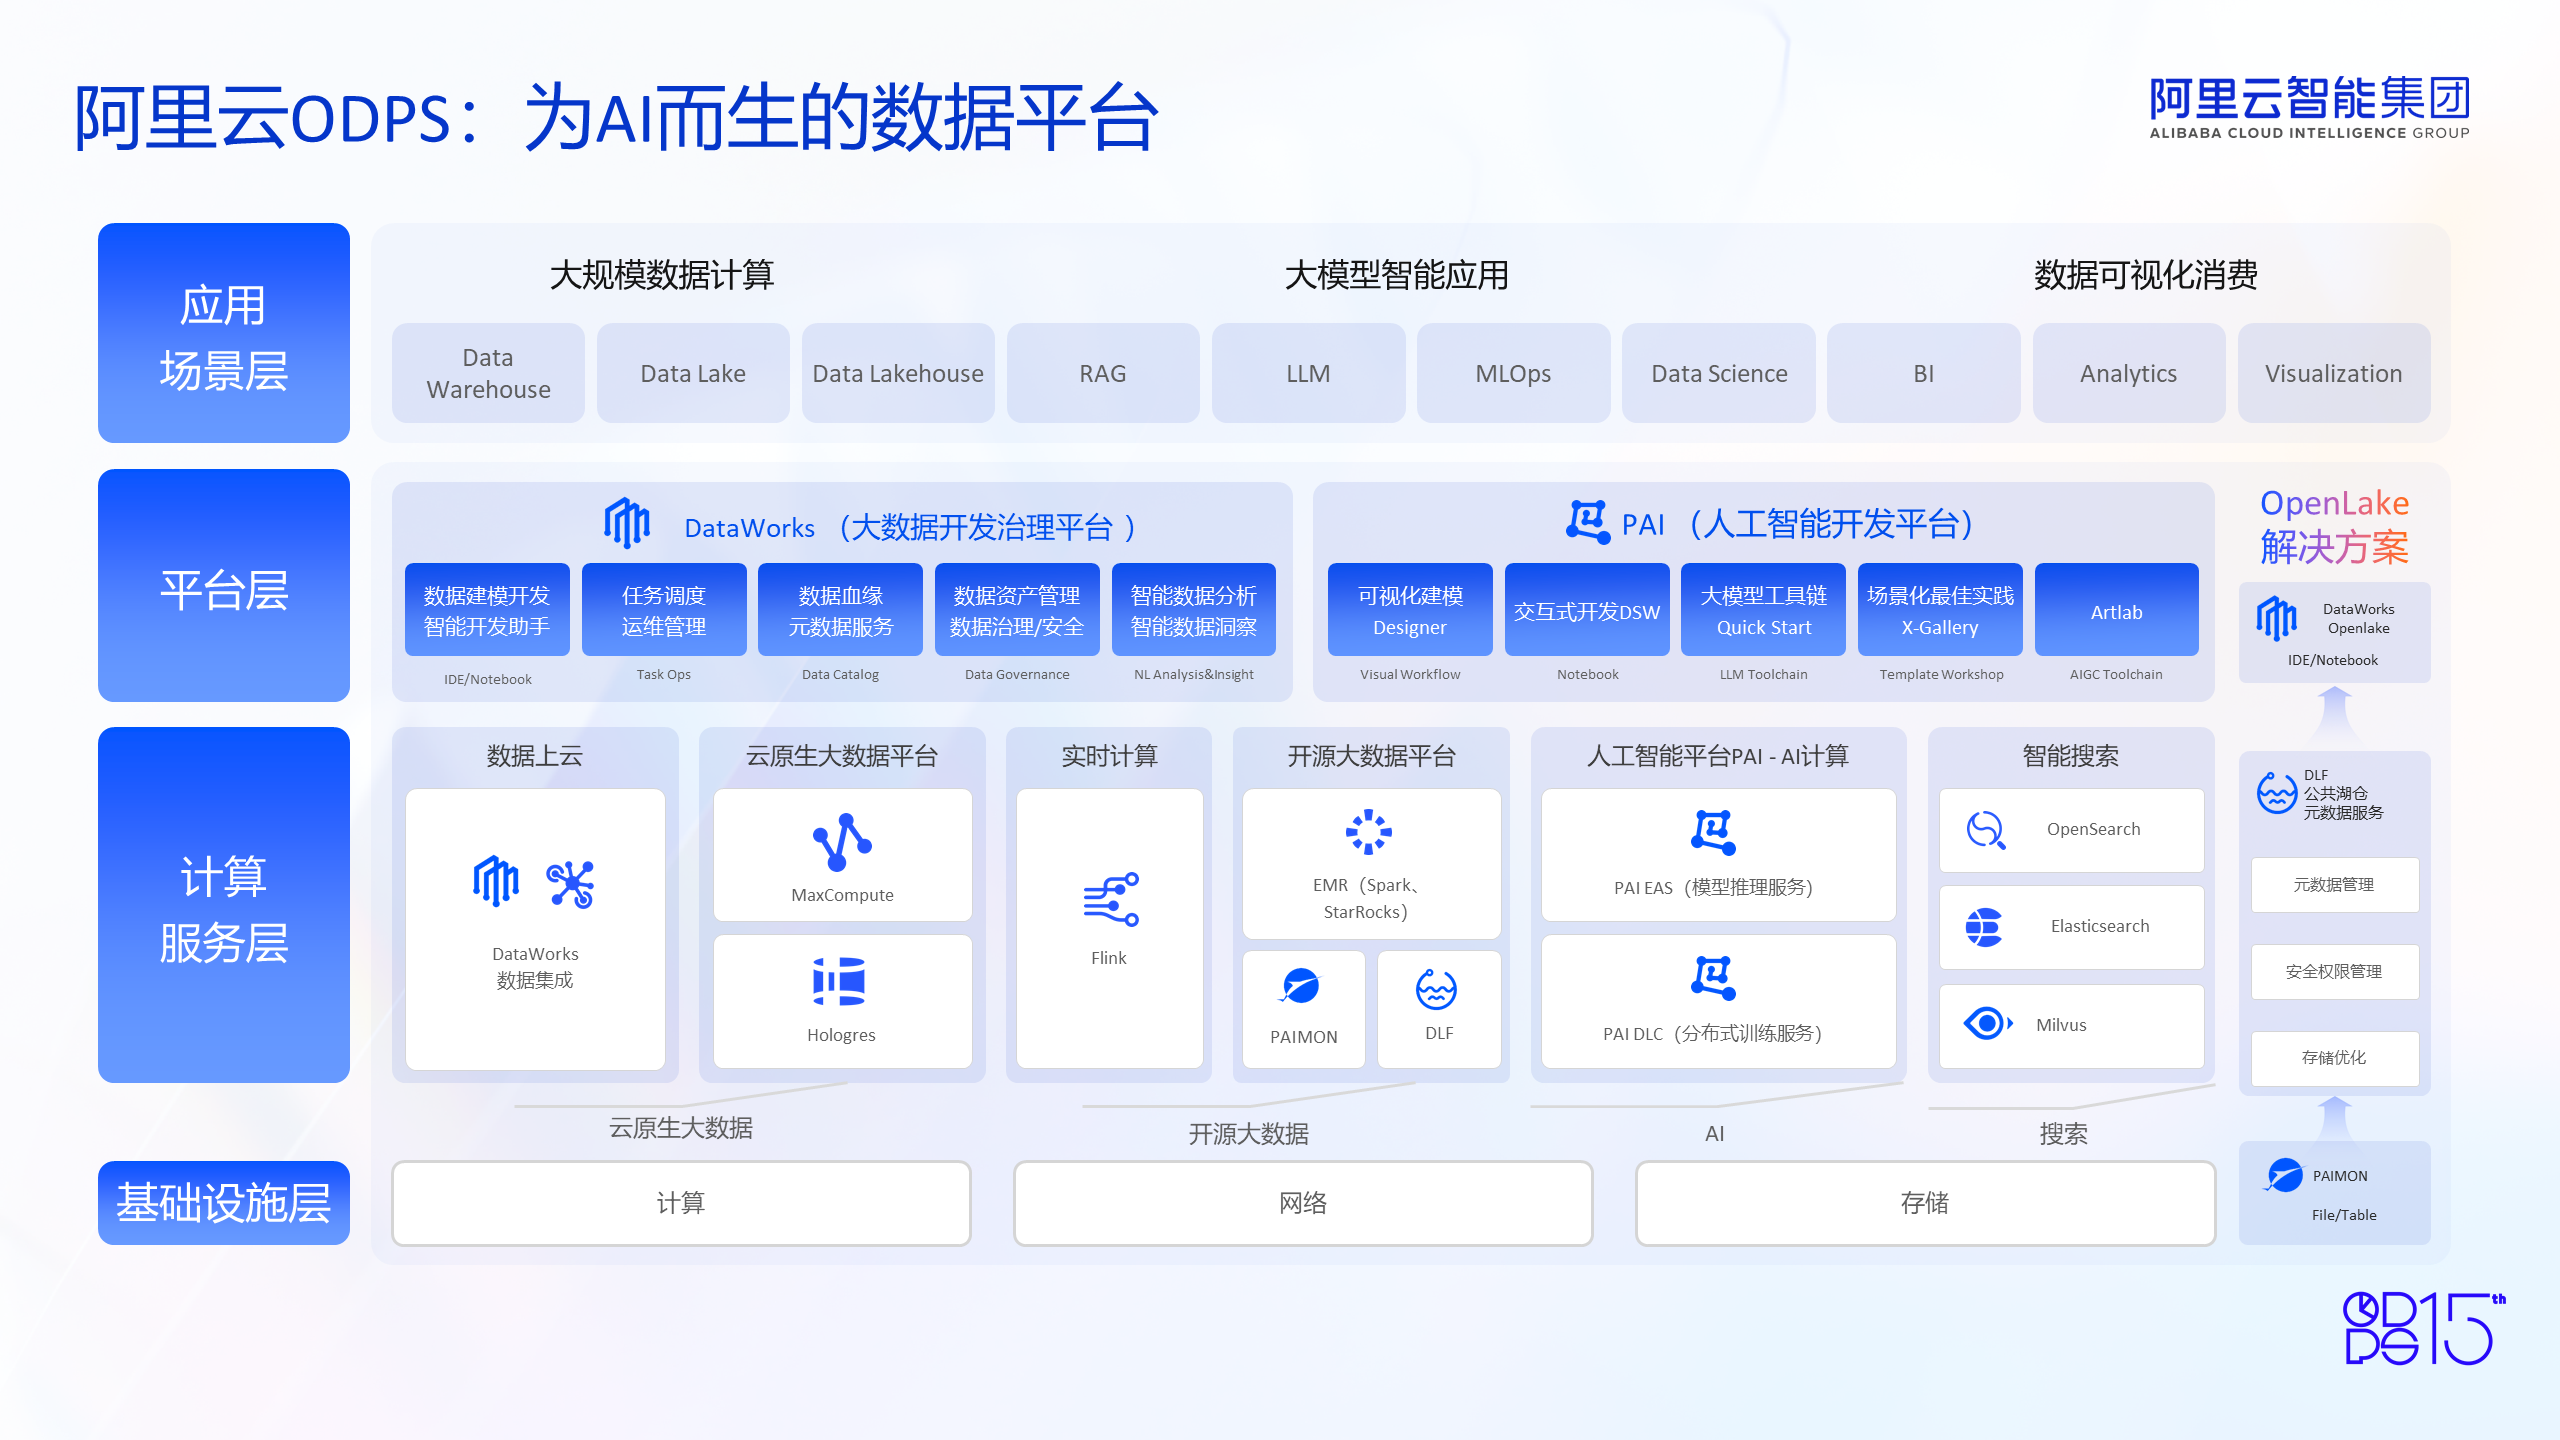Click the 安全权限管理 box
Viewport: 2560px width, 1440px height.
coord(2335,972)
